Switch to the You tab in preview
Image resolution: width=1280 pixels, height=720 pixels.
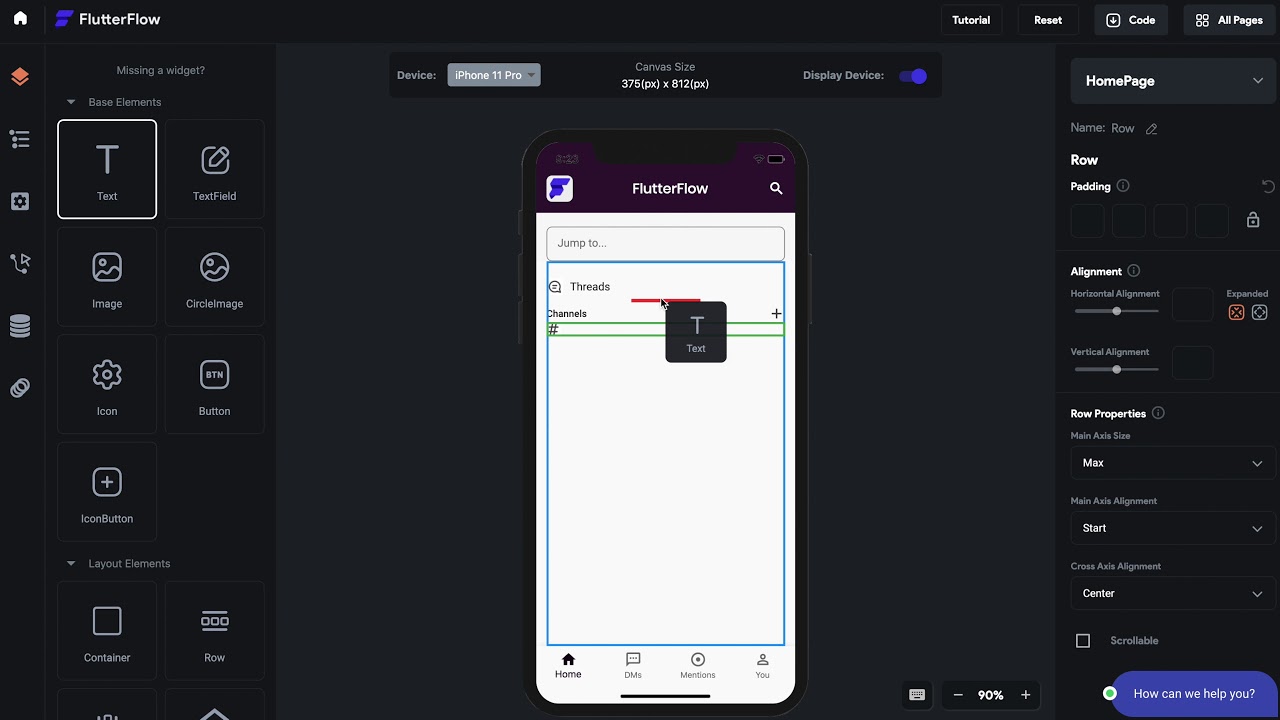point(762,666)
